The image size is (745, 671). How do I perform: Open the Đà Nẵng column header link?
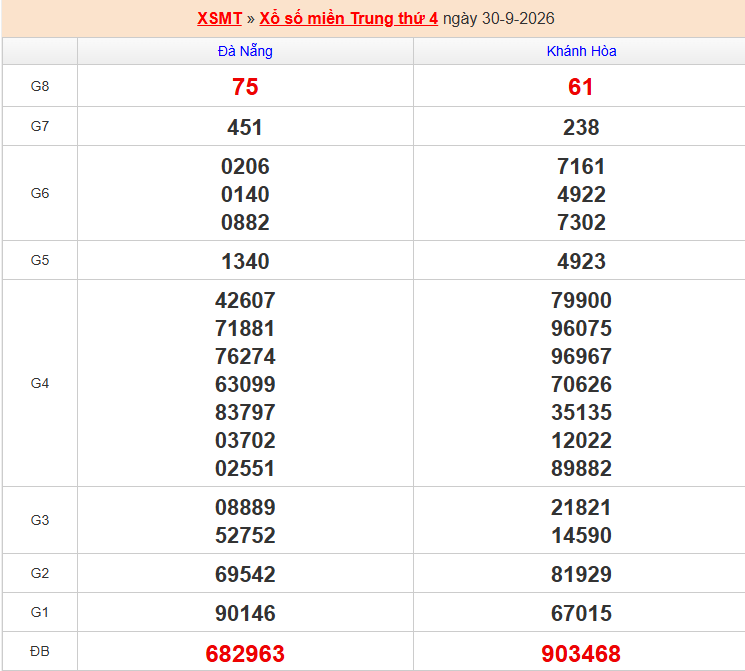coord(245,51)
